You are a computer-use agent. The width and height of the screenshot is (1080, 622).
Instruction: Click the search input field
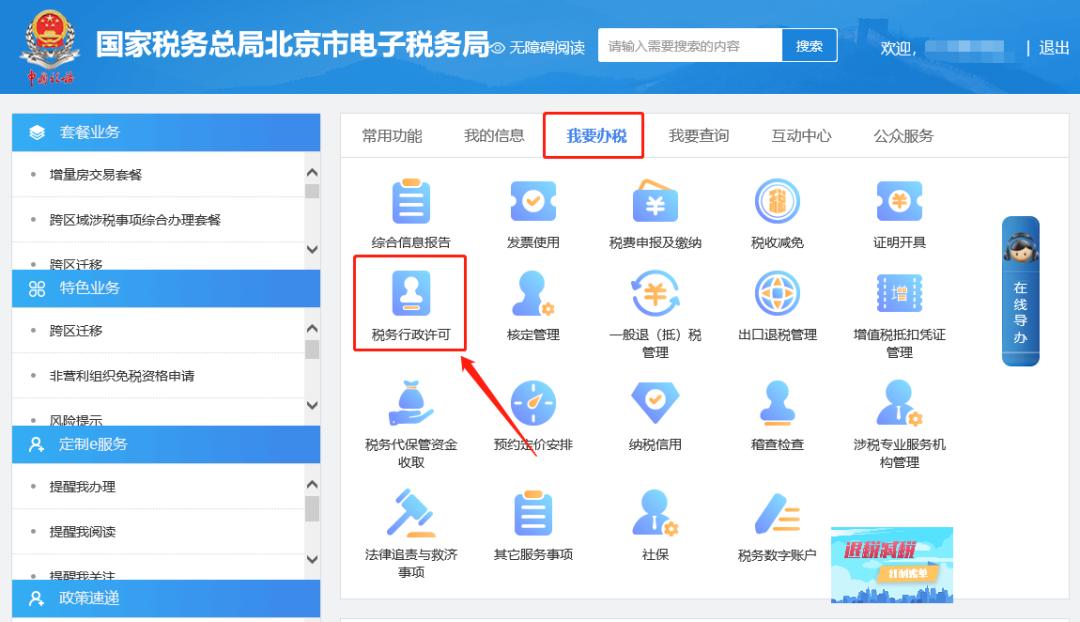coord(690,45)
